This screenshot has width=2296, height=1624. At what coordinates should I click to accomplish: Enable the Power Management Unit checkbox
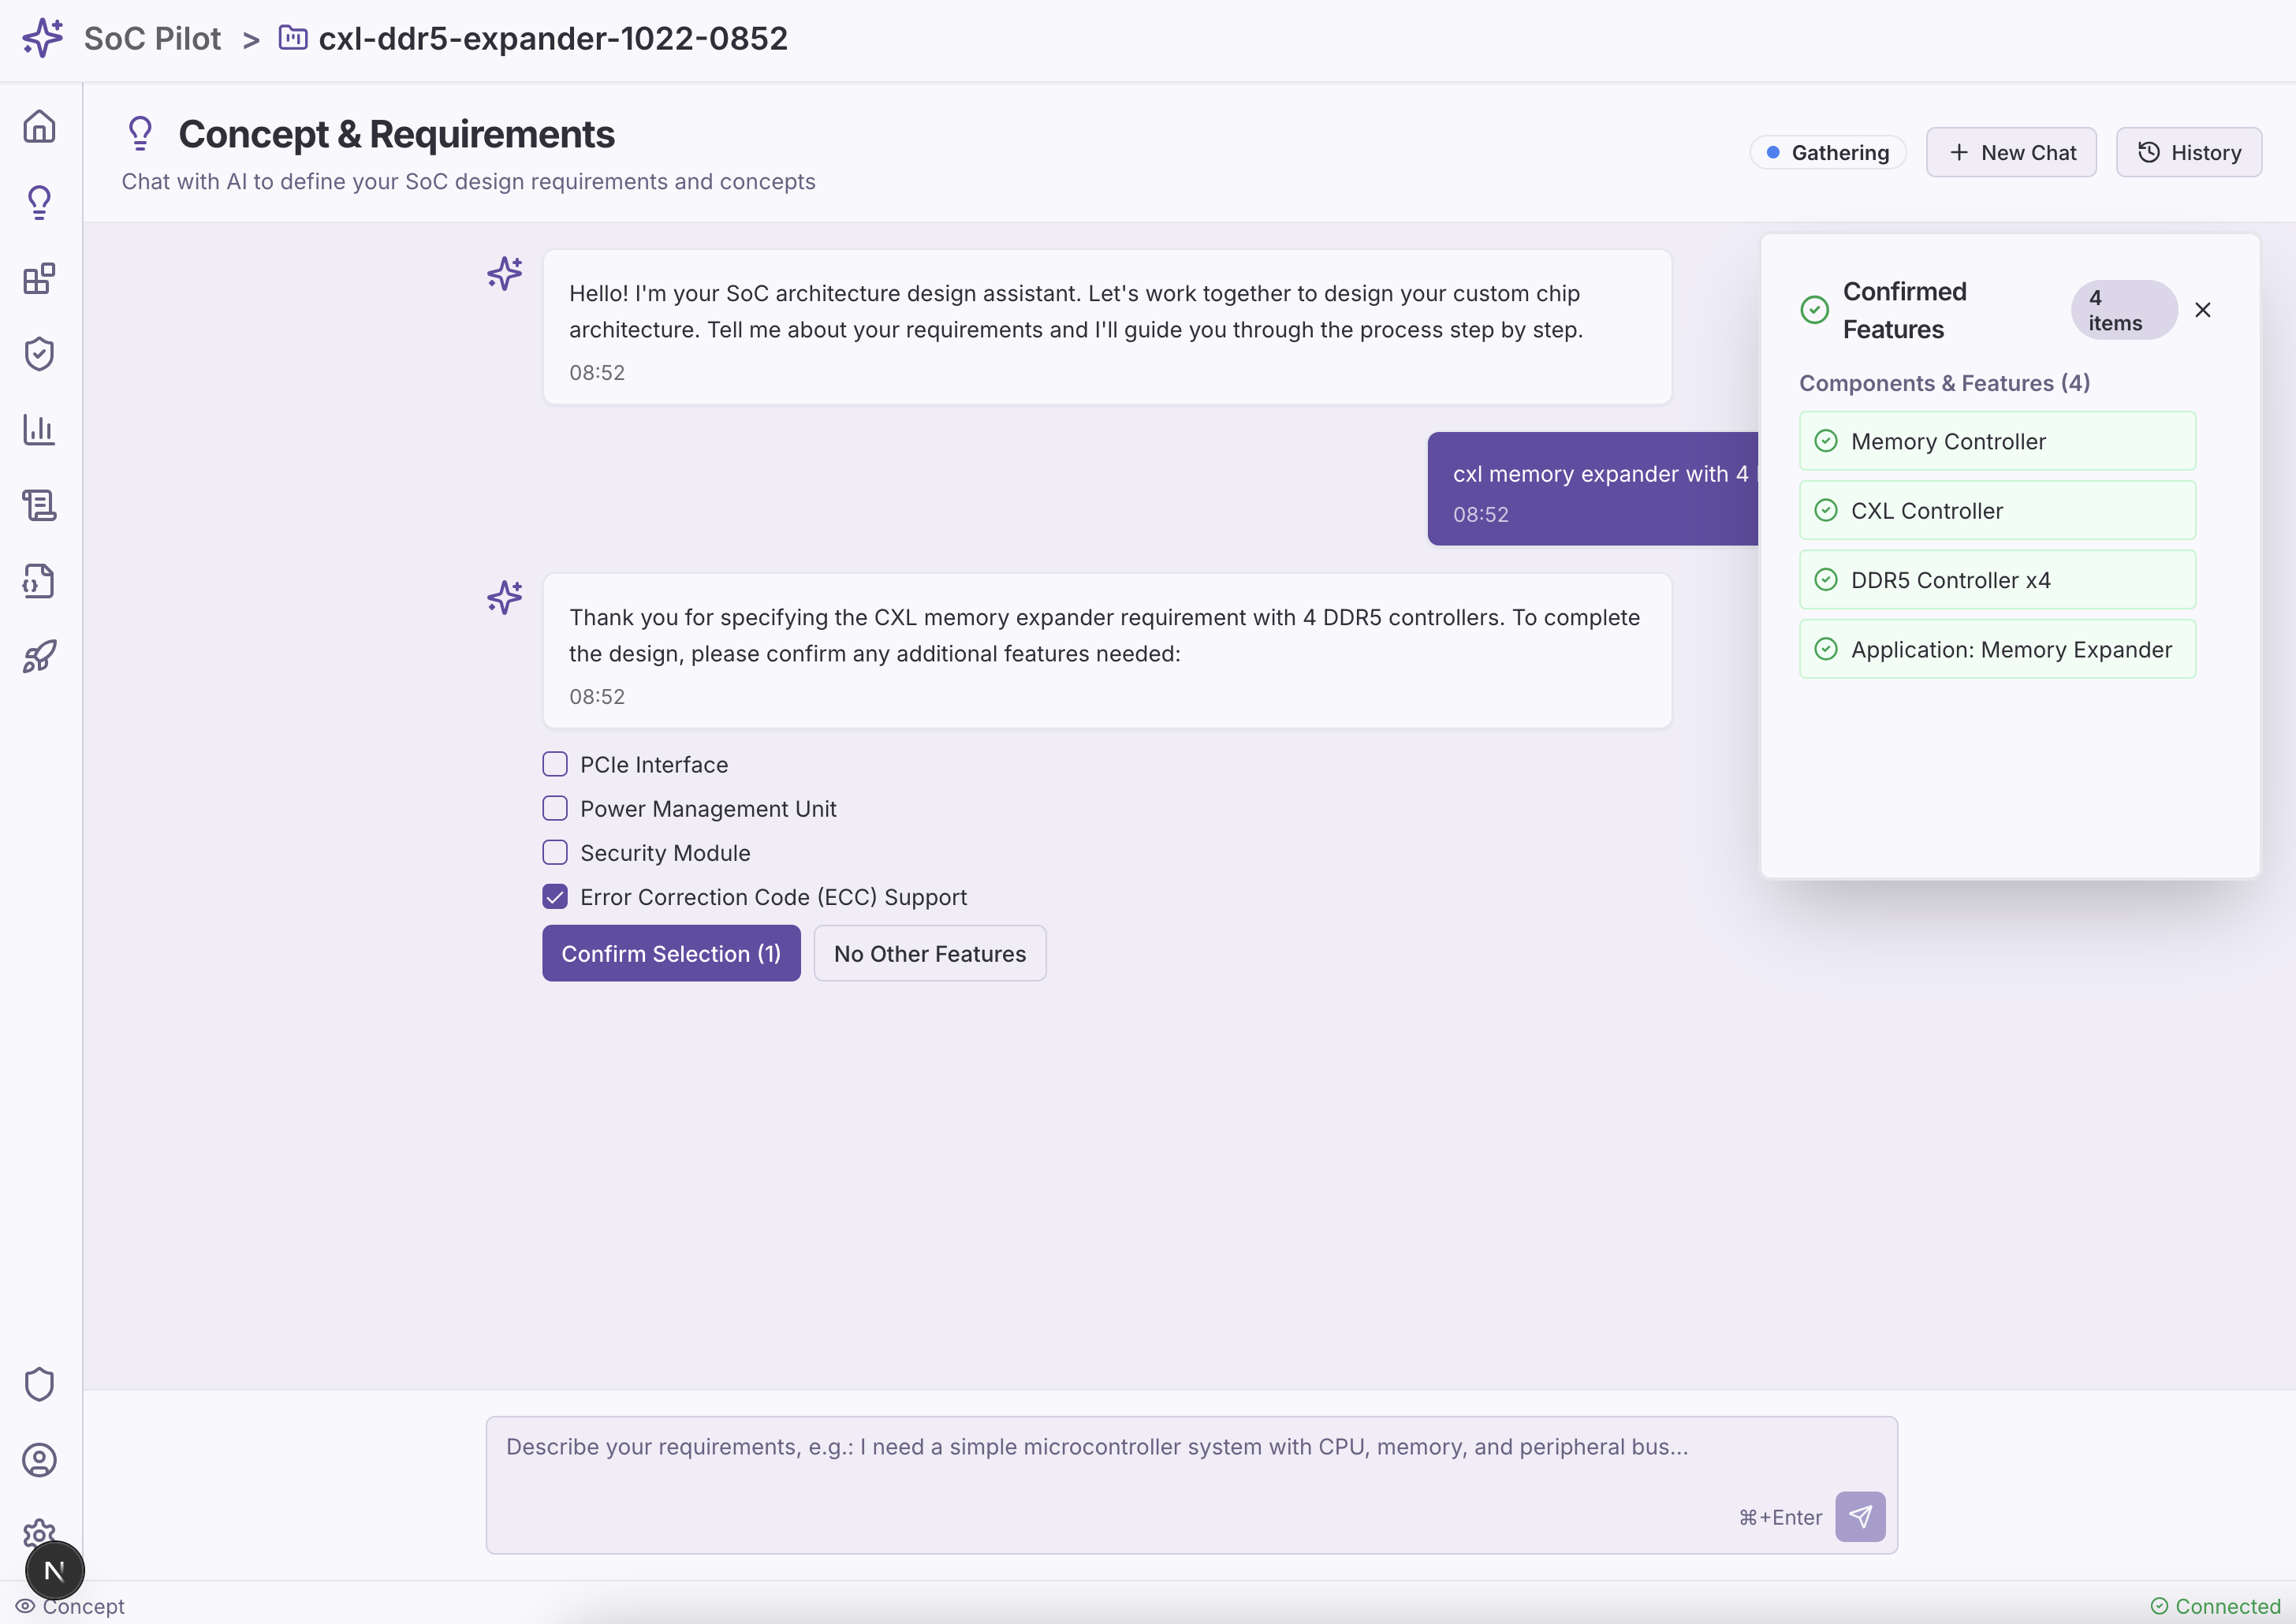point(555,809)
